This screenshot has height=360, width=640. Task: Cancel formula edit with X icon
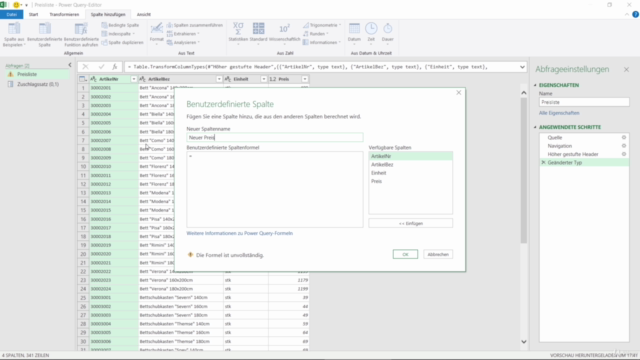pos(85,67)
